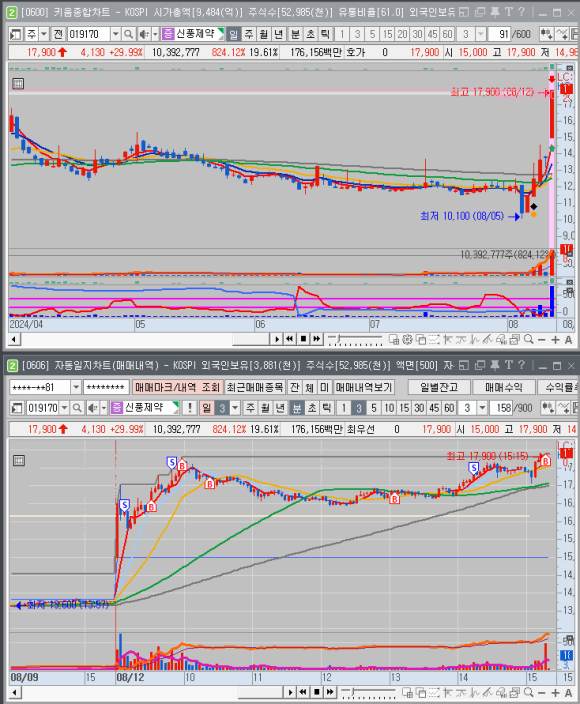Select the 일 (daily) period in the bottom chart toolbar

coord(207,408)
